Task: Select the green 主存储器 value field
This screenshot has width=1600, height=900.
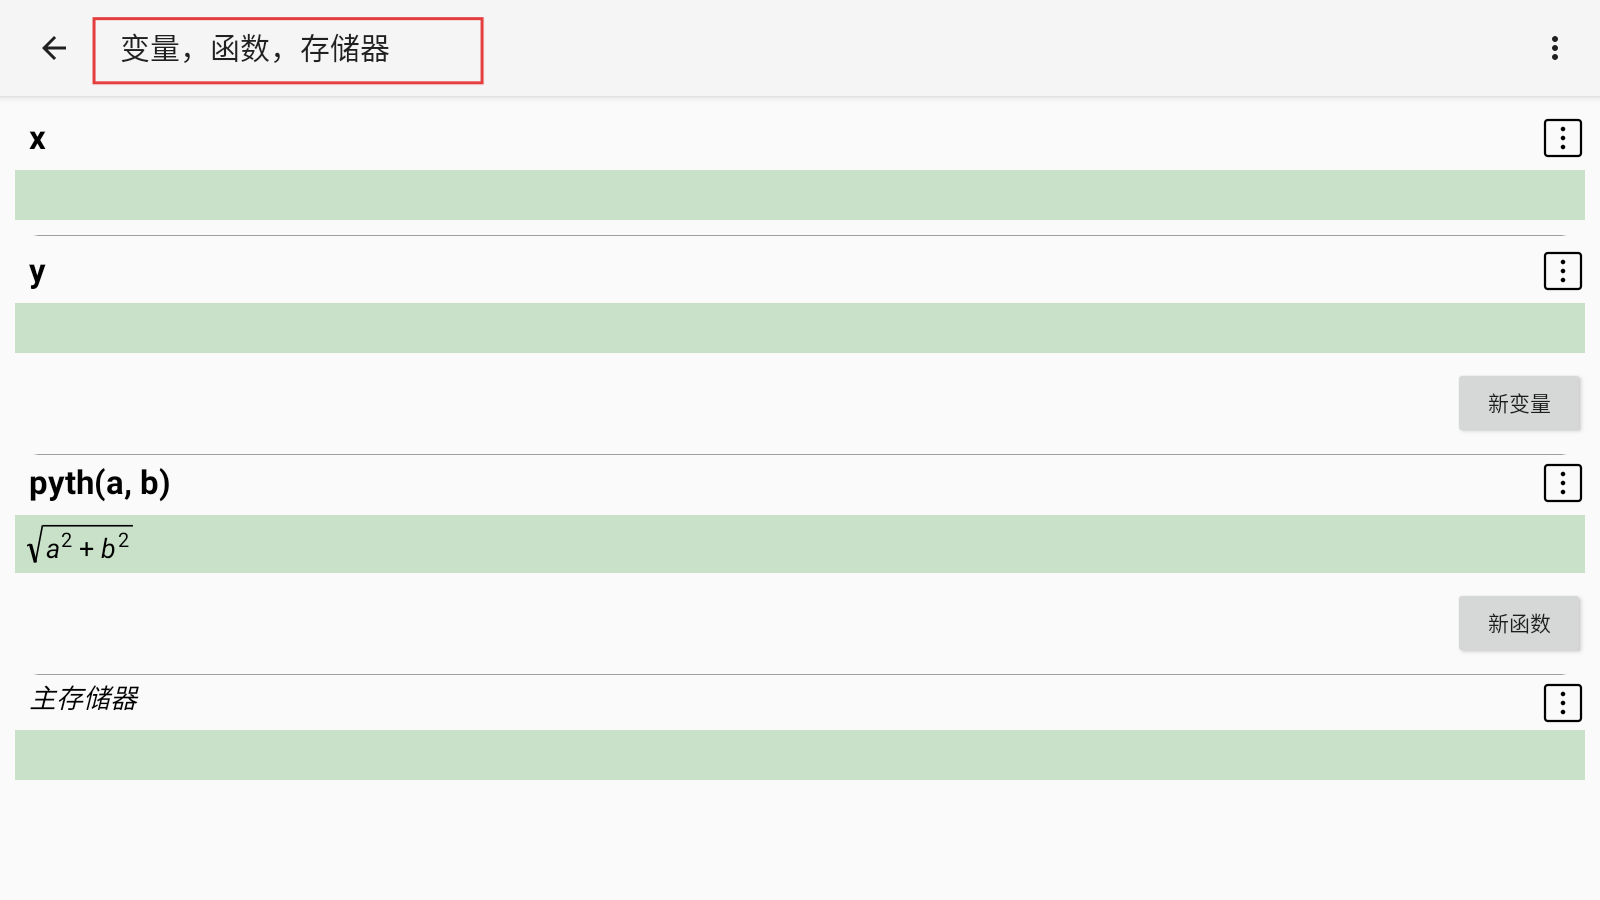Action: pos(800,755)
